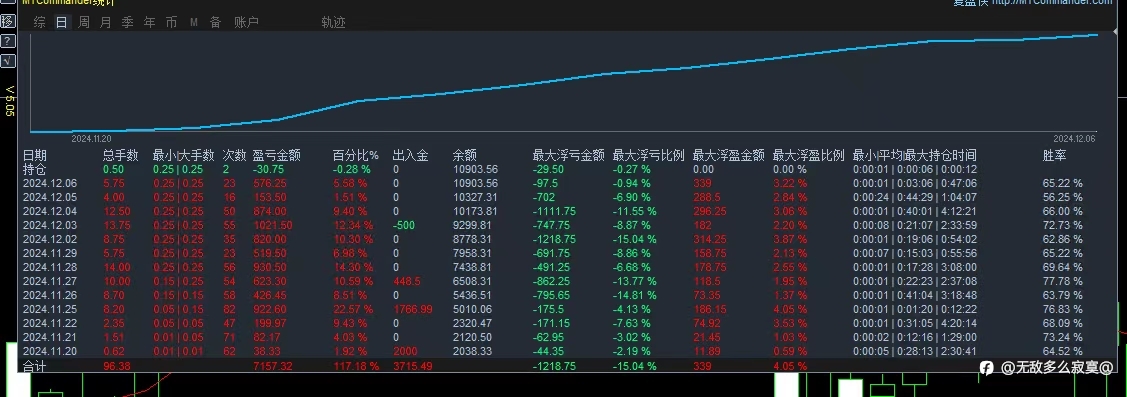Click the V5.05 version label
Viewport: 1127px width, 397px height.
[9, 100]
